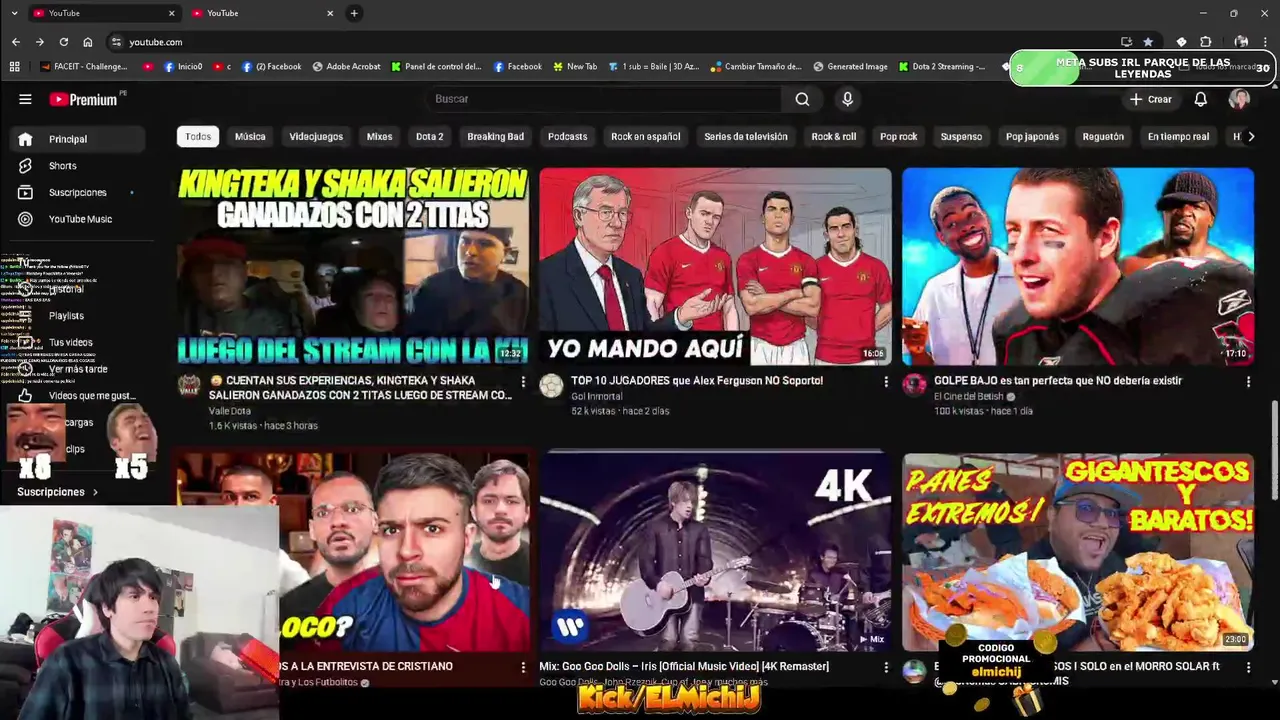Open the FACEIT Challenge bookmark
1280x720 pixels.
coord(84,67)
